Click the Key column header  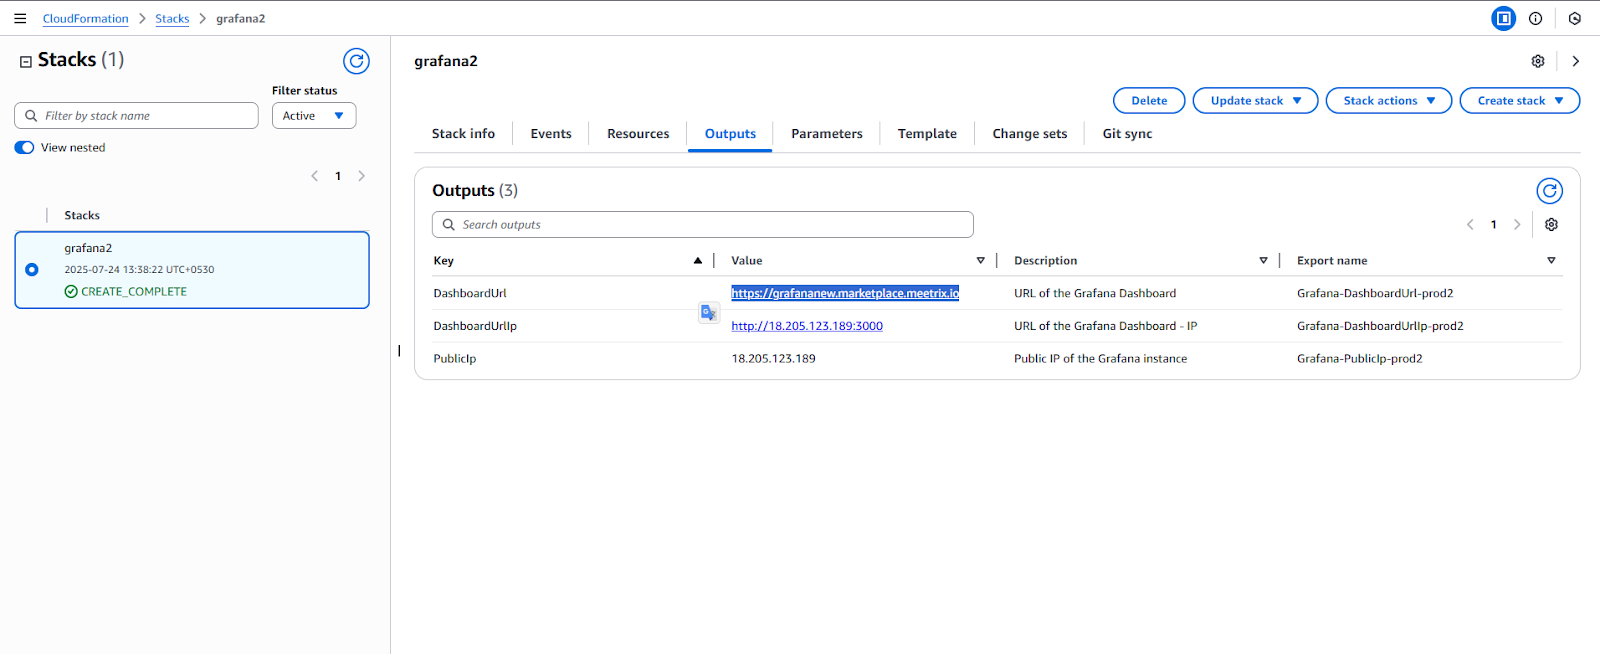(x=443, y=261)
